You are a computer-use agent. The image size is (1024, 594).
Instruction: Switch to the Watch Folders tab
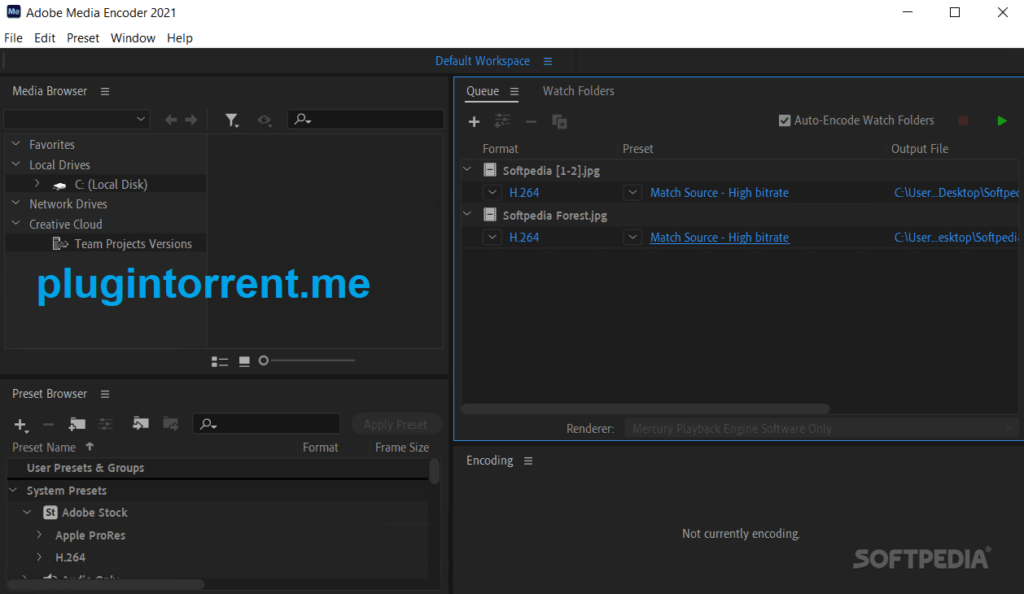point(578,91)
